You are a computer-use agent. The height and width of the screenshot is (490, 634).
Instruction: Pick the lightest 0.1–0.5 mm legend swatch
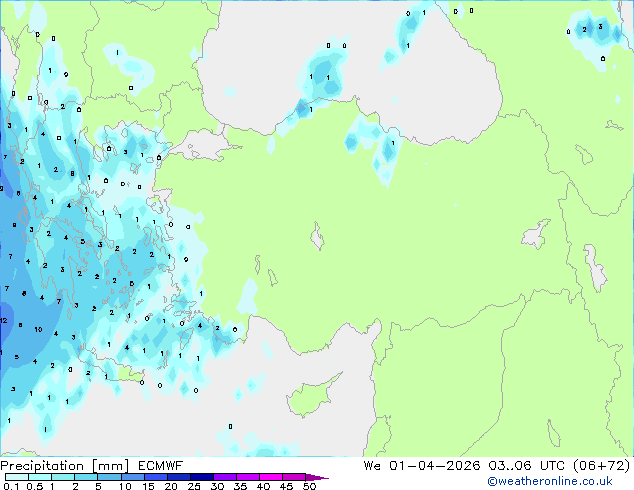pyautogui.click(x=17, y=477)
